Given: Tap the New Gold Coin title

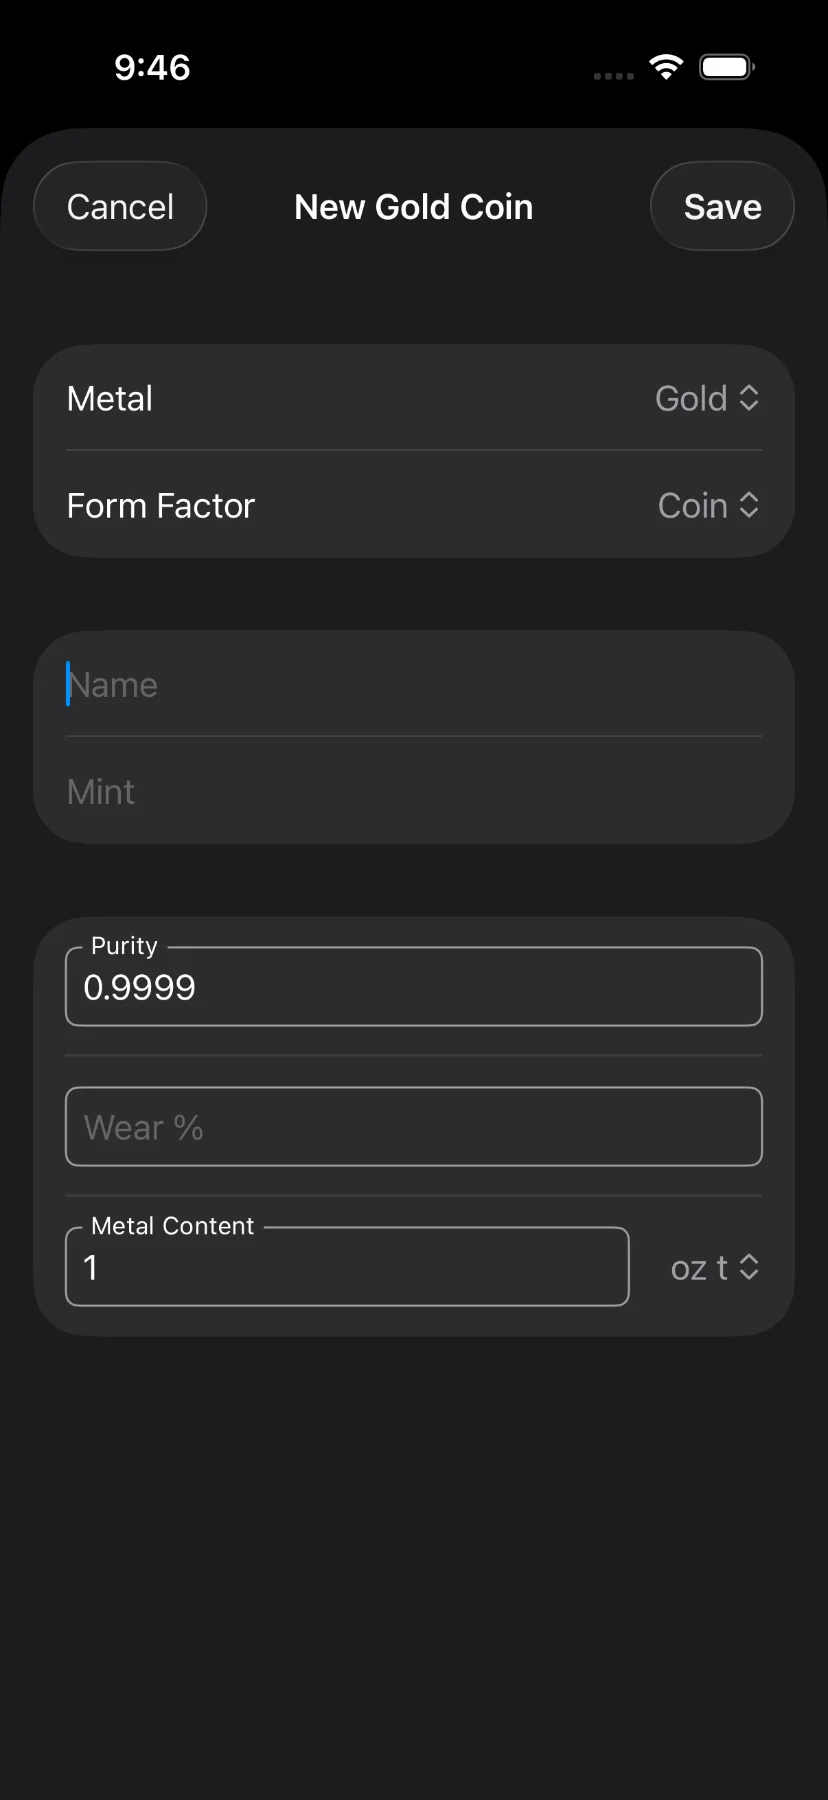Looking at the screenshot, I should [413, 206].
